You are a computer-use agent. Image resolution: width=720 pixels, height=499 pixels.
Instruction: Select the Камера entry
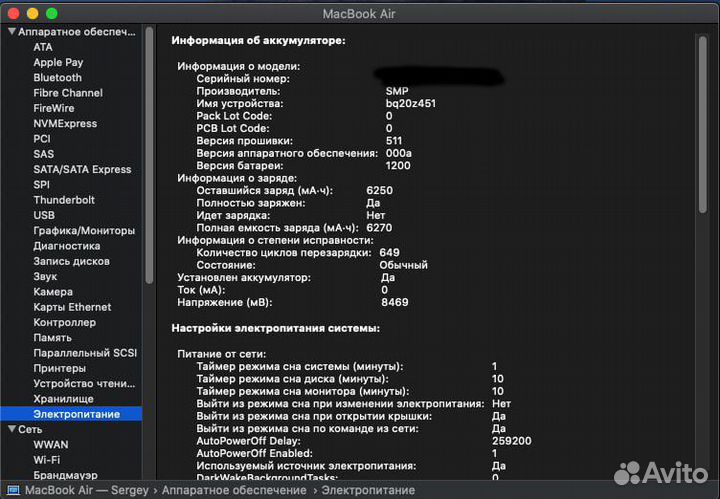click(x=53, y=292)
